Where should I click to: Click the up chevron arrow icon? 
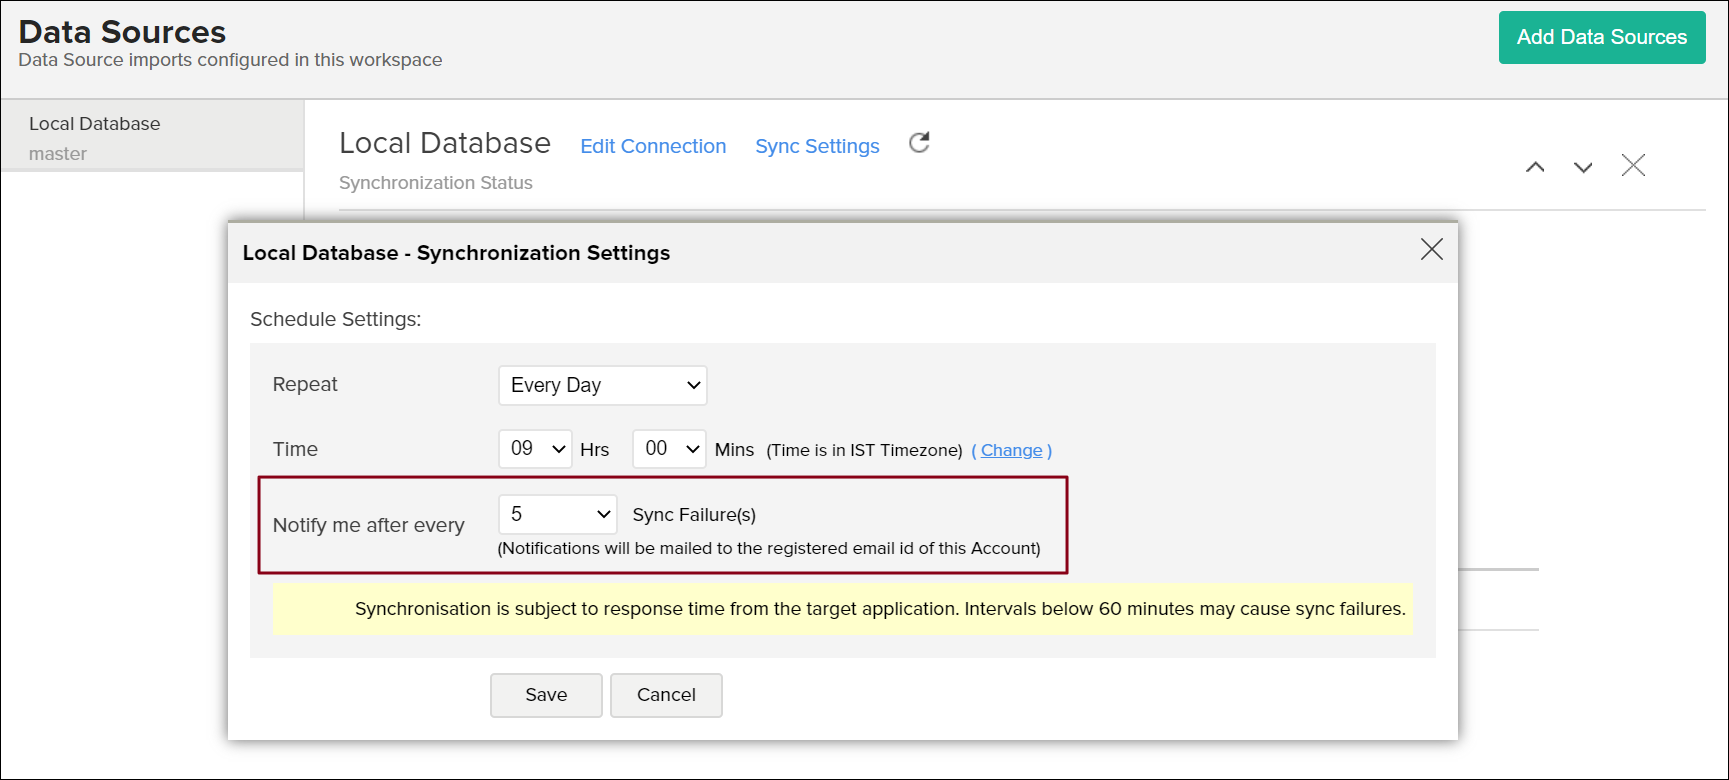tap(1535, 167)
